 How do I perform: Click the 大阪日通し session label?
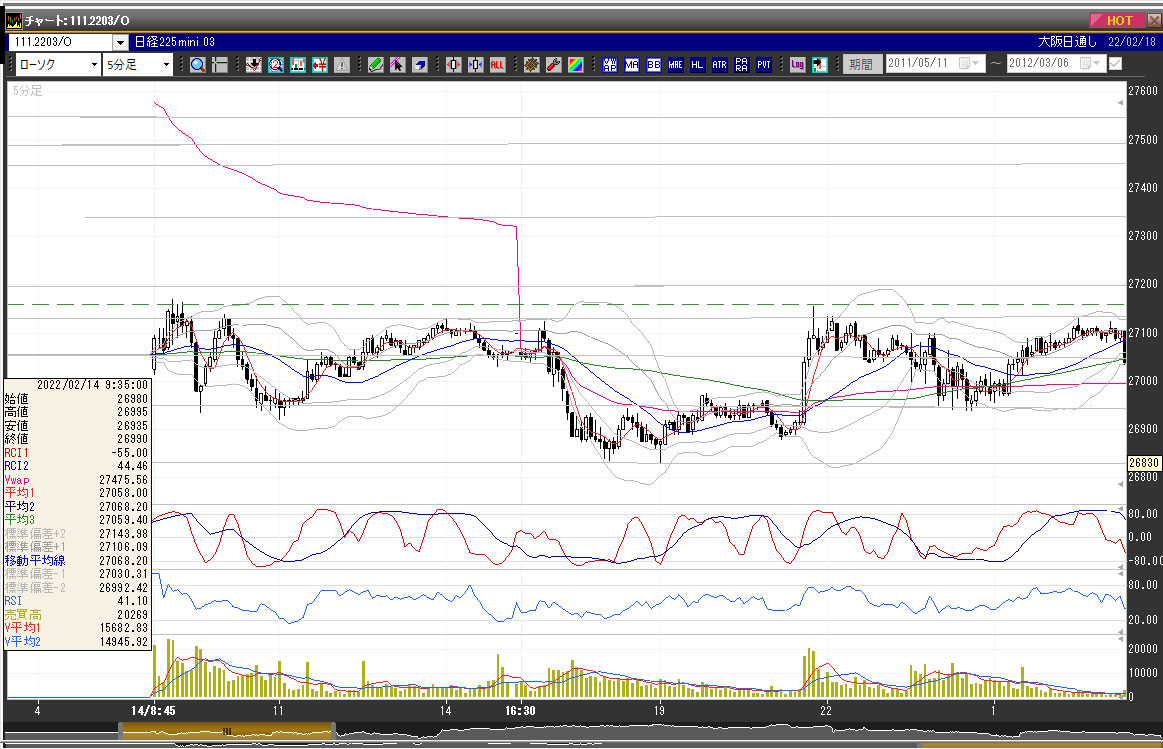coord(1067,42)
